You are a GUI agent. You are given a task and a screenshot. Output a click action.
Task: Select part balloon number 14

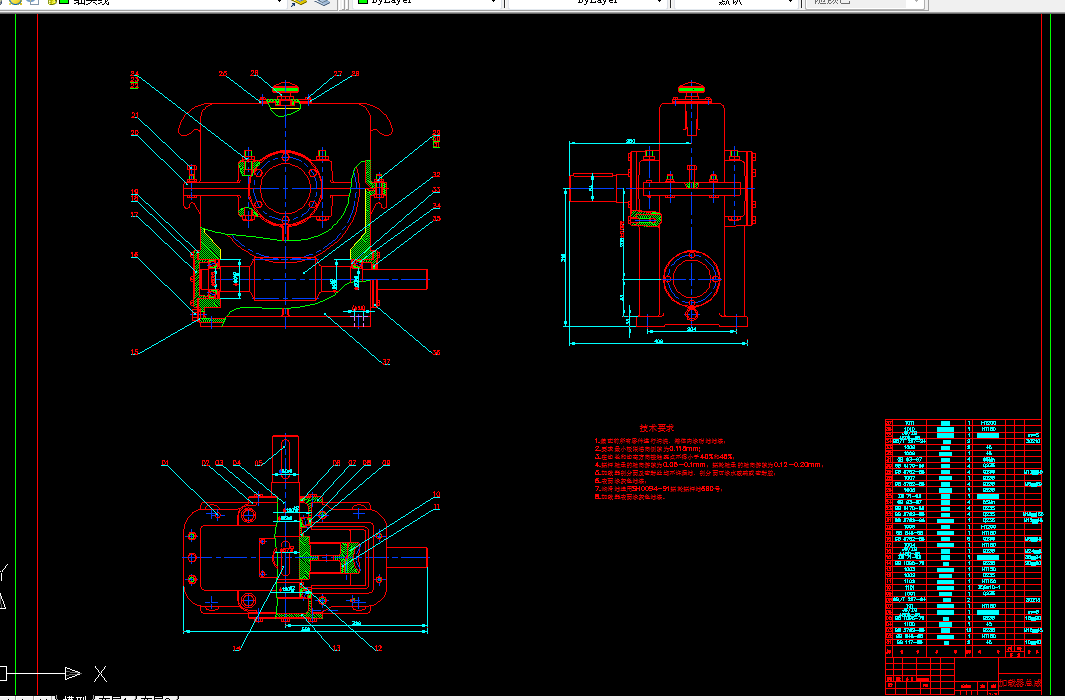(236, 648)
